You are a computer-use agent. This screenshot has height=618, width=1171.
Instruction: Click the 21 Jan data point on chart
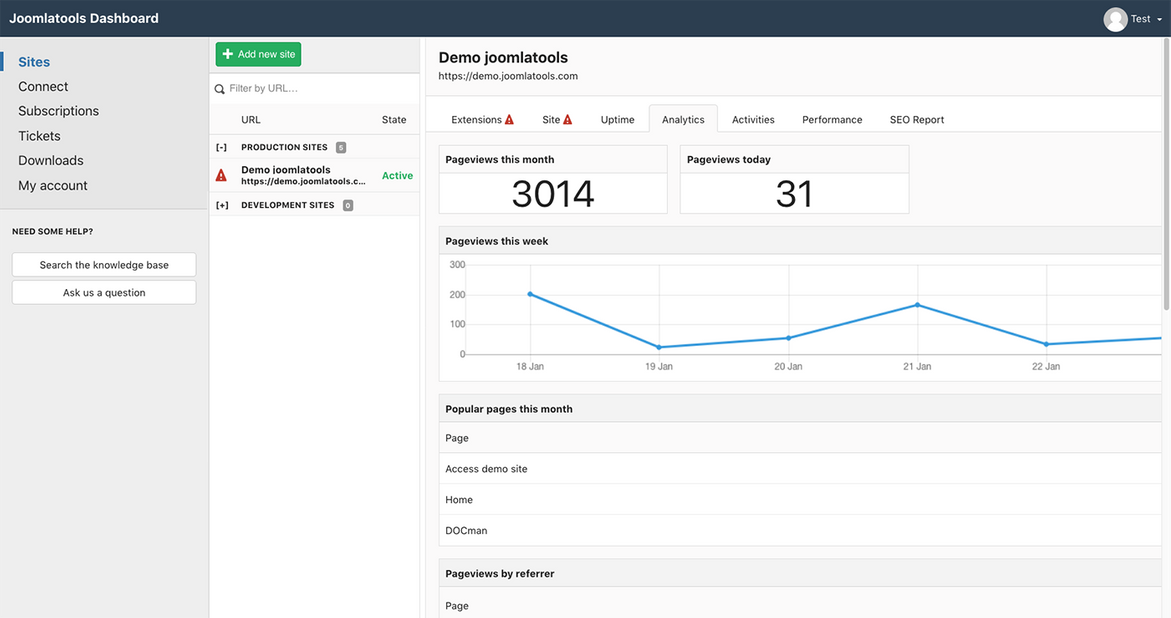[918, 305]
